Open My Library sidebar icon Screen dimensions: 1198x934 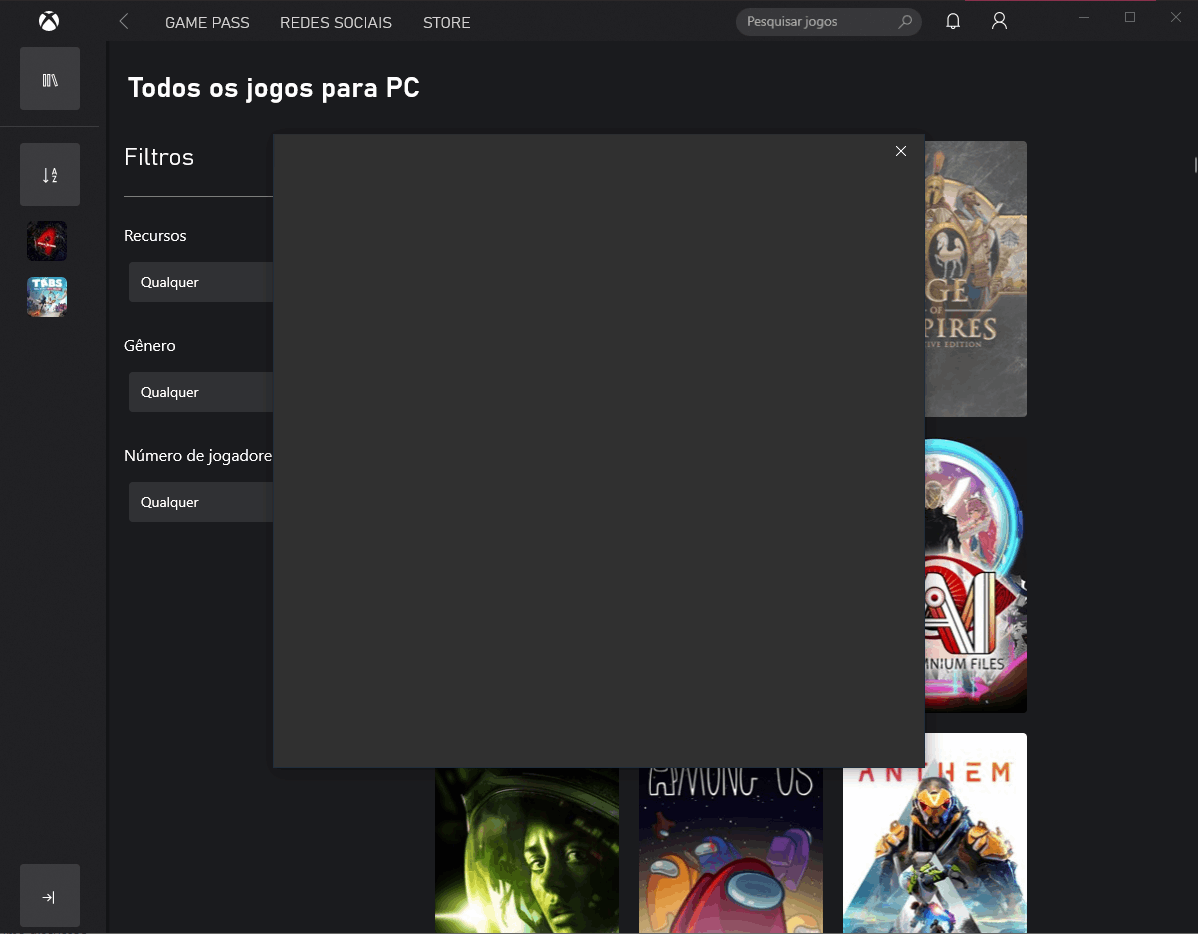click(50, 79)
